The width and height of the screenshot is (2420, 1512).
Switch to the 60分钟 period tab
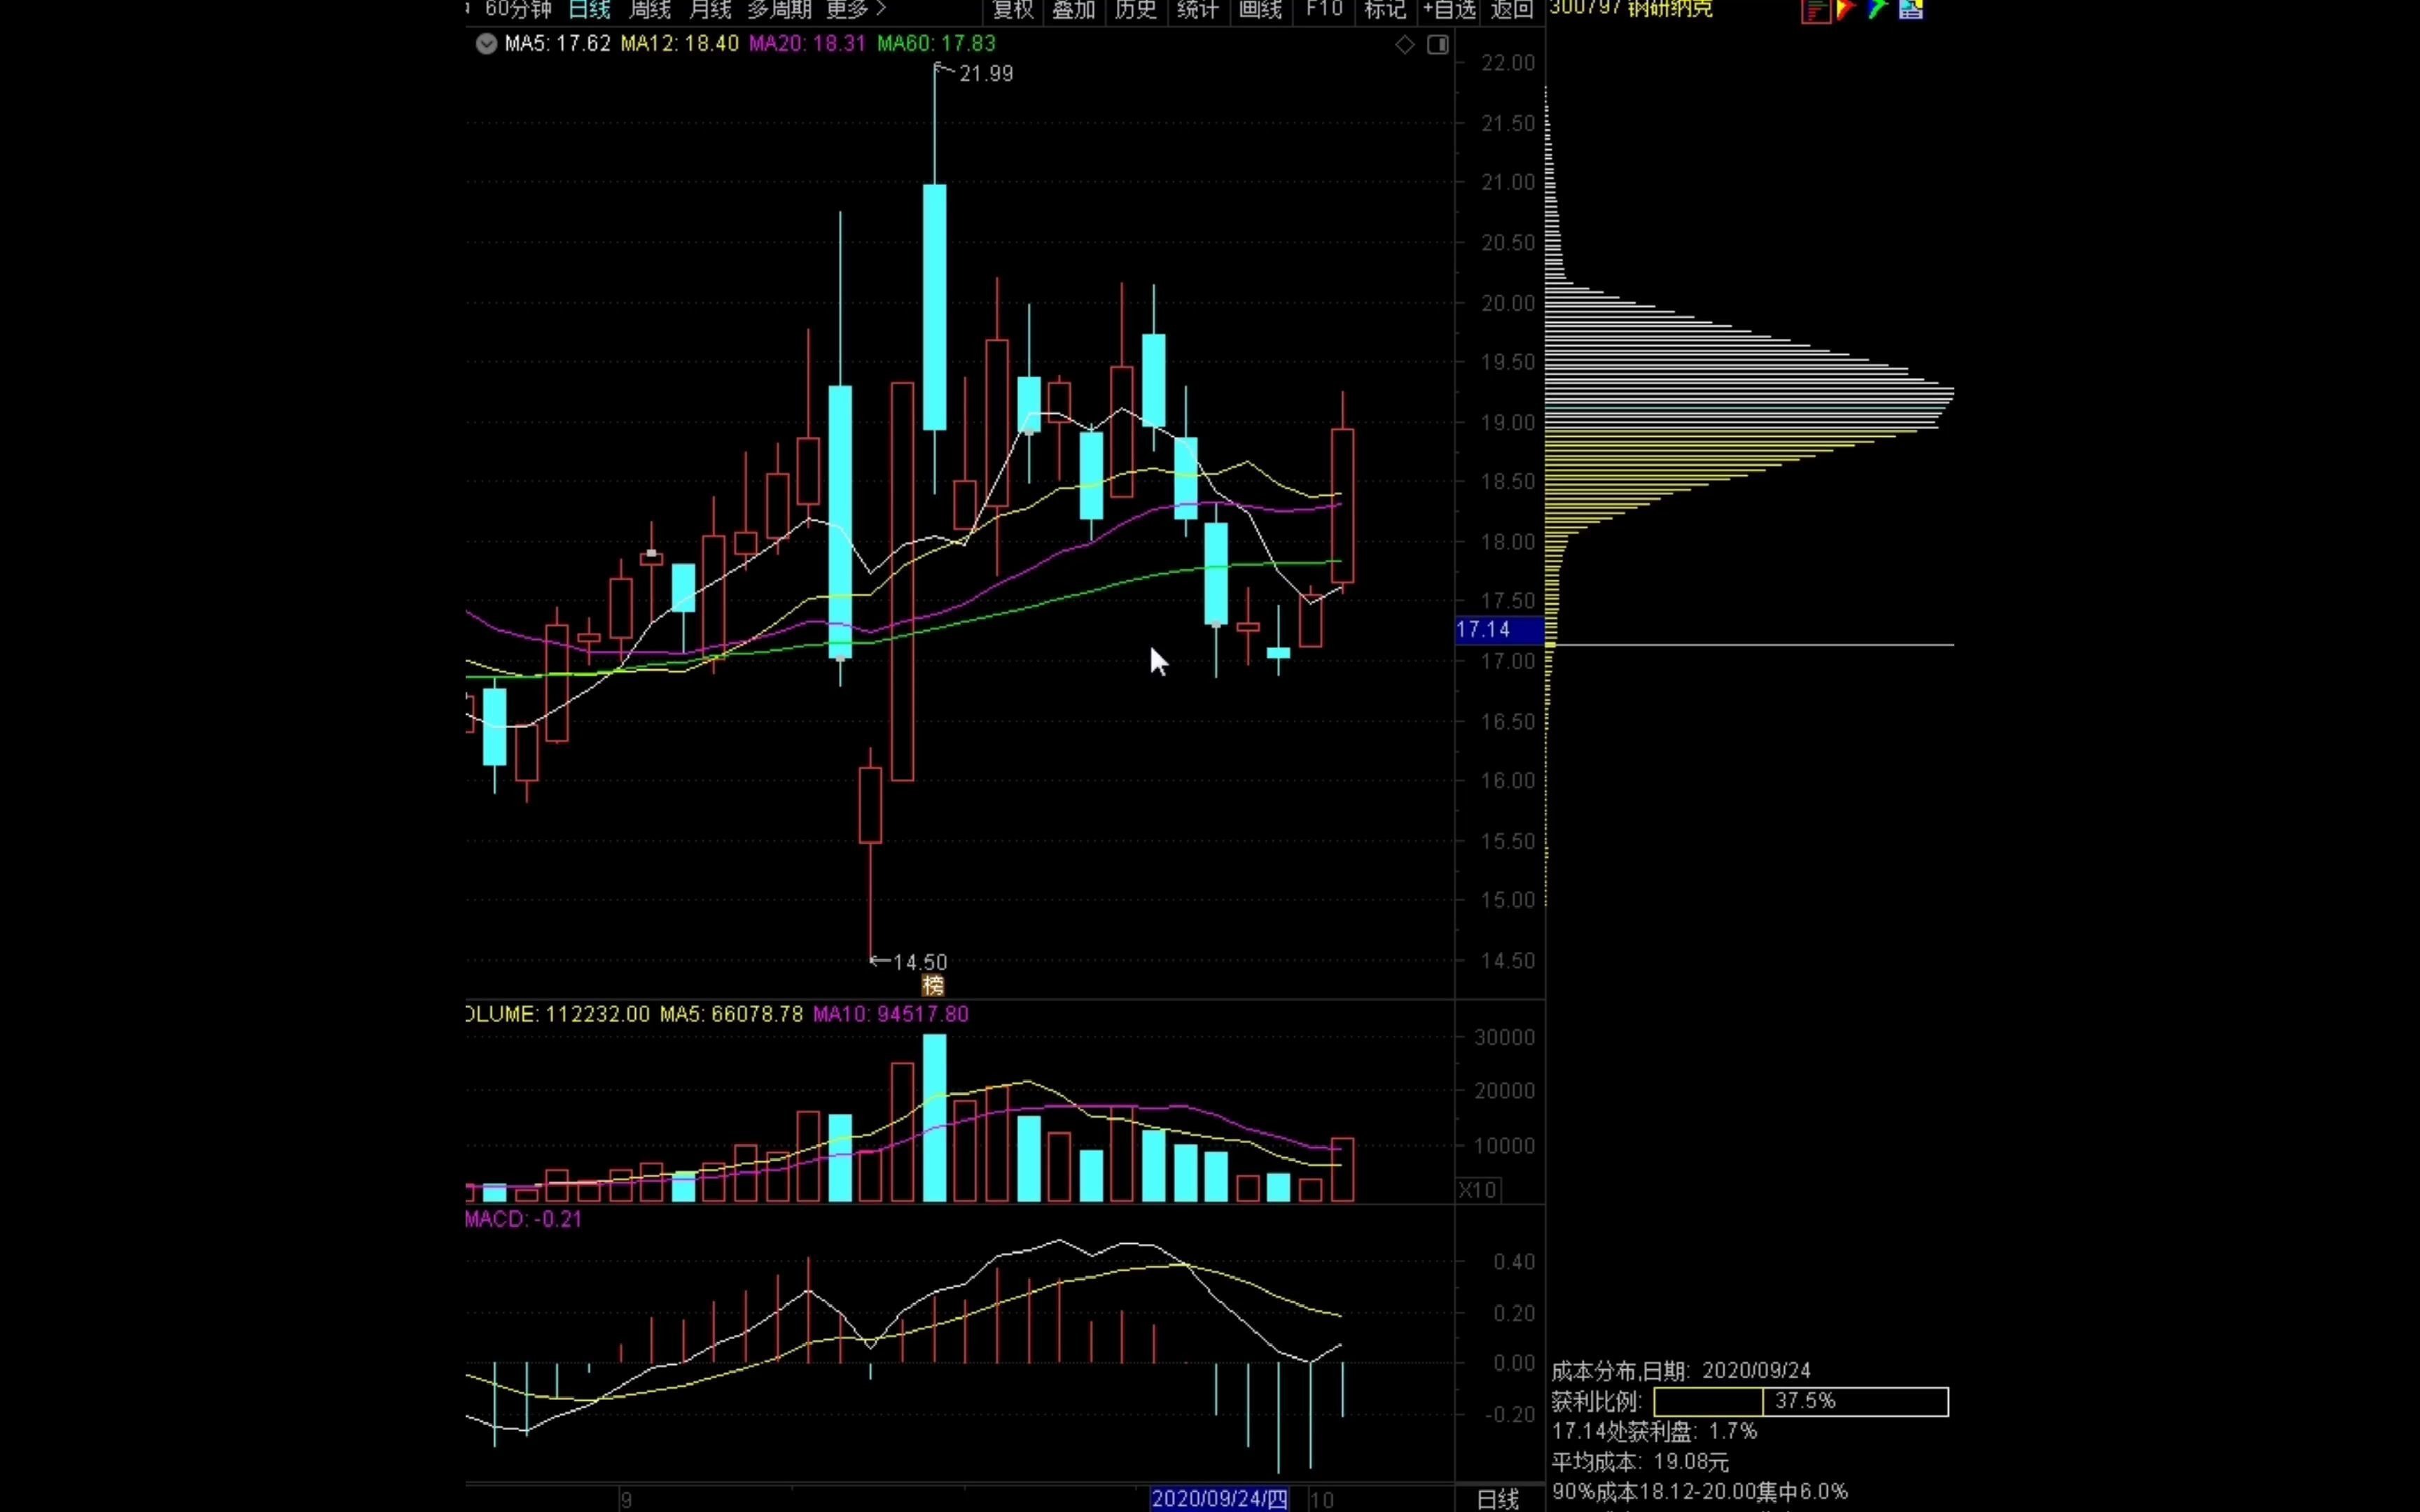coord(518,10)
